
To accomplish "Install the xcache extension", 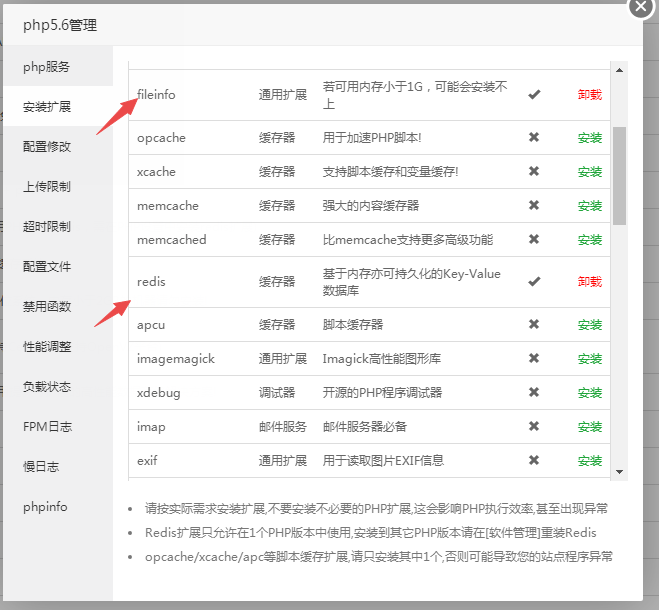I will [x=590, y=172].
